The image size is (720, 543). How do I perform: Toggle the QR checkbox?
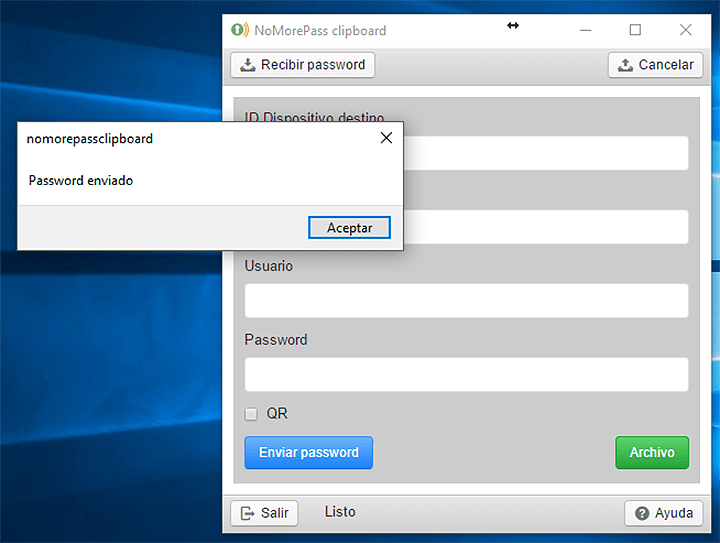point(251,414)
